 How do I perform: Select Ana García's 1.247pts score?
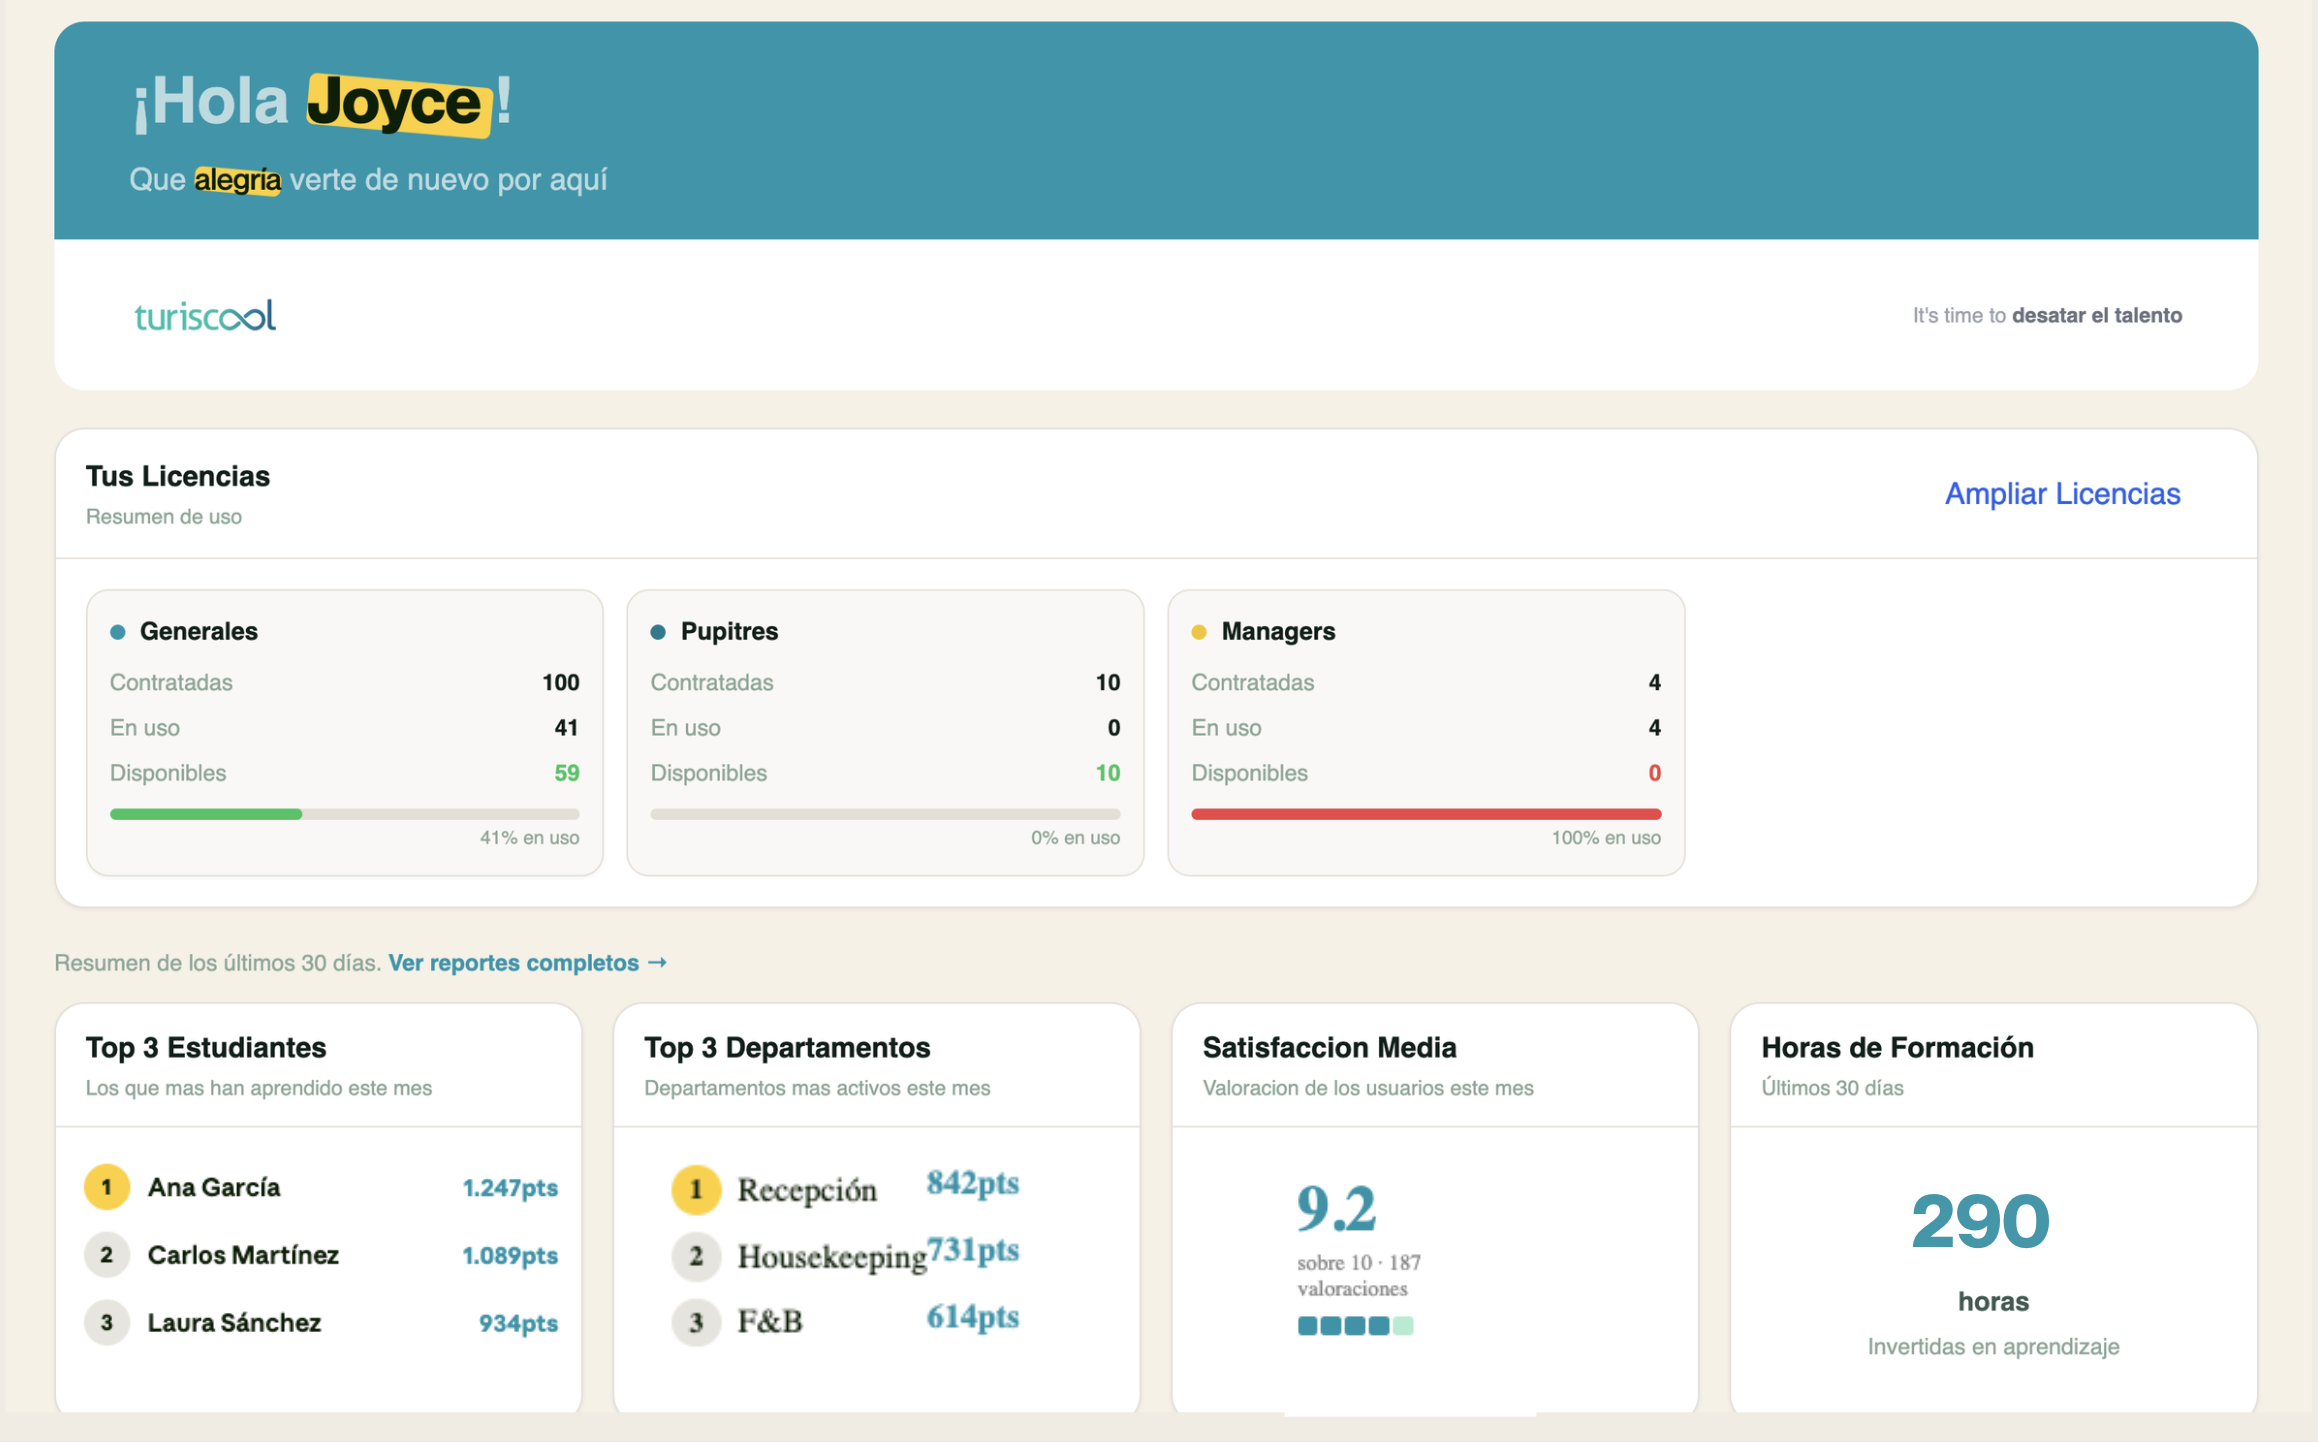509,1188
